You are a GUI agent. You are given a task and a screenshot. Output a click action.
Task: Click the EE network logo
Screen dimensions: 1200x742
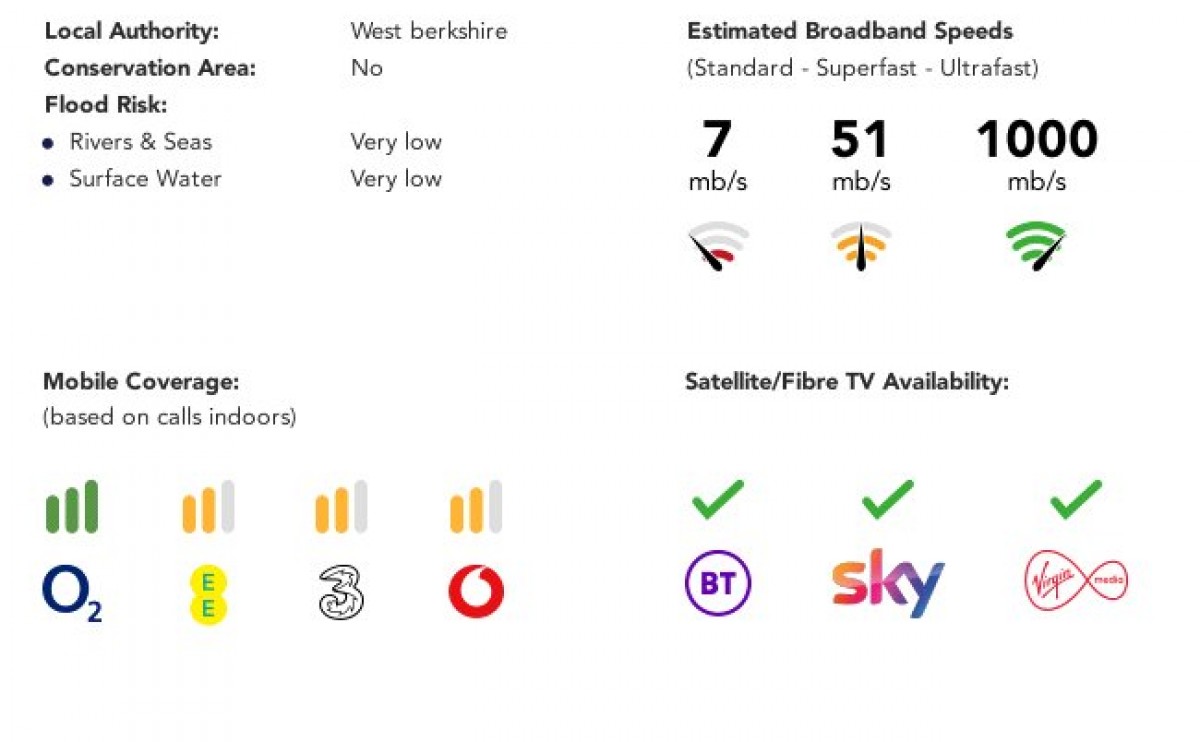pyautogui.click(x=208, y=594)
